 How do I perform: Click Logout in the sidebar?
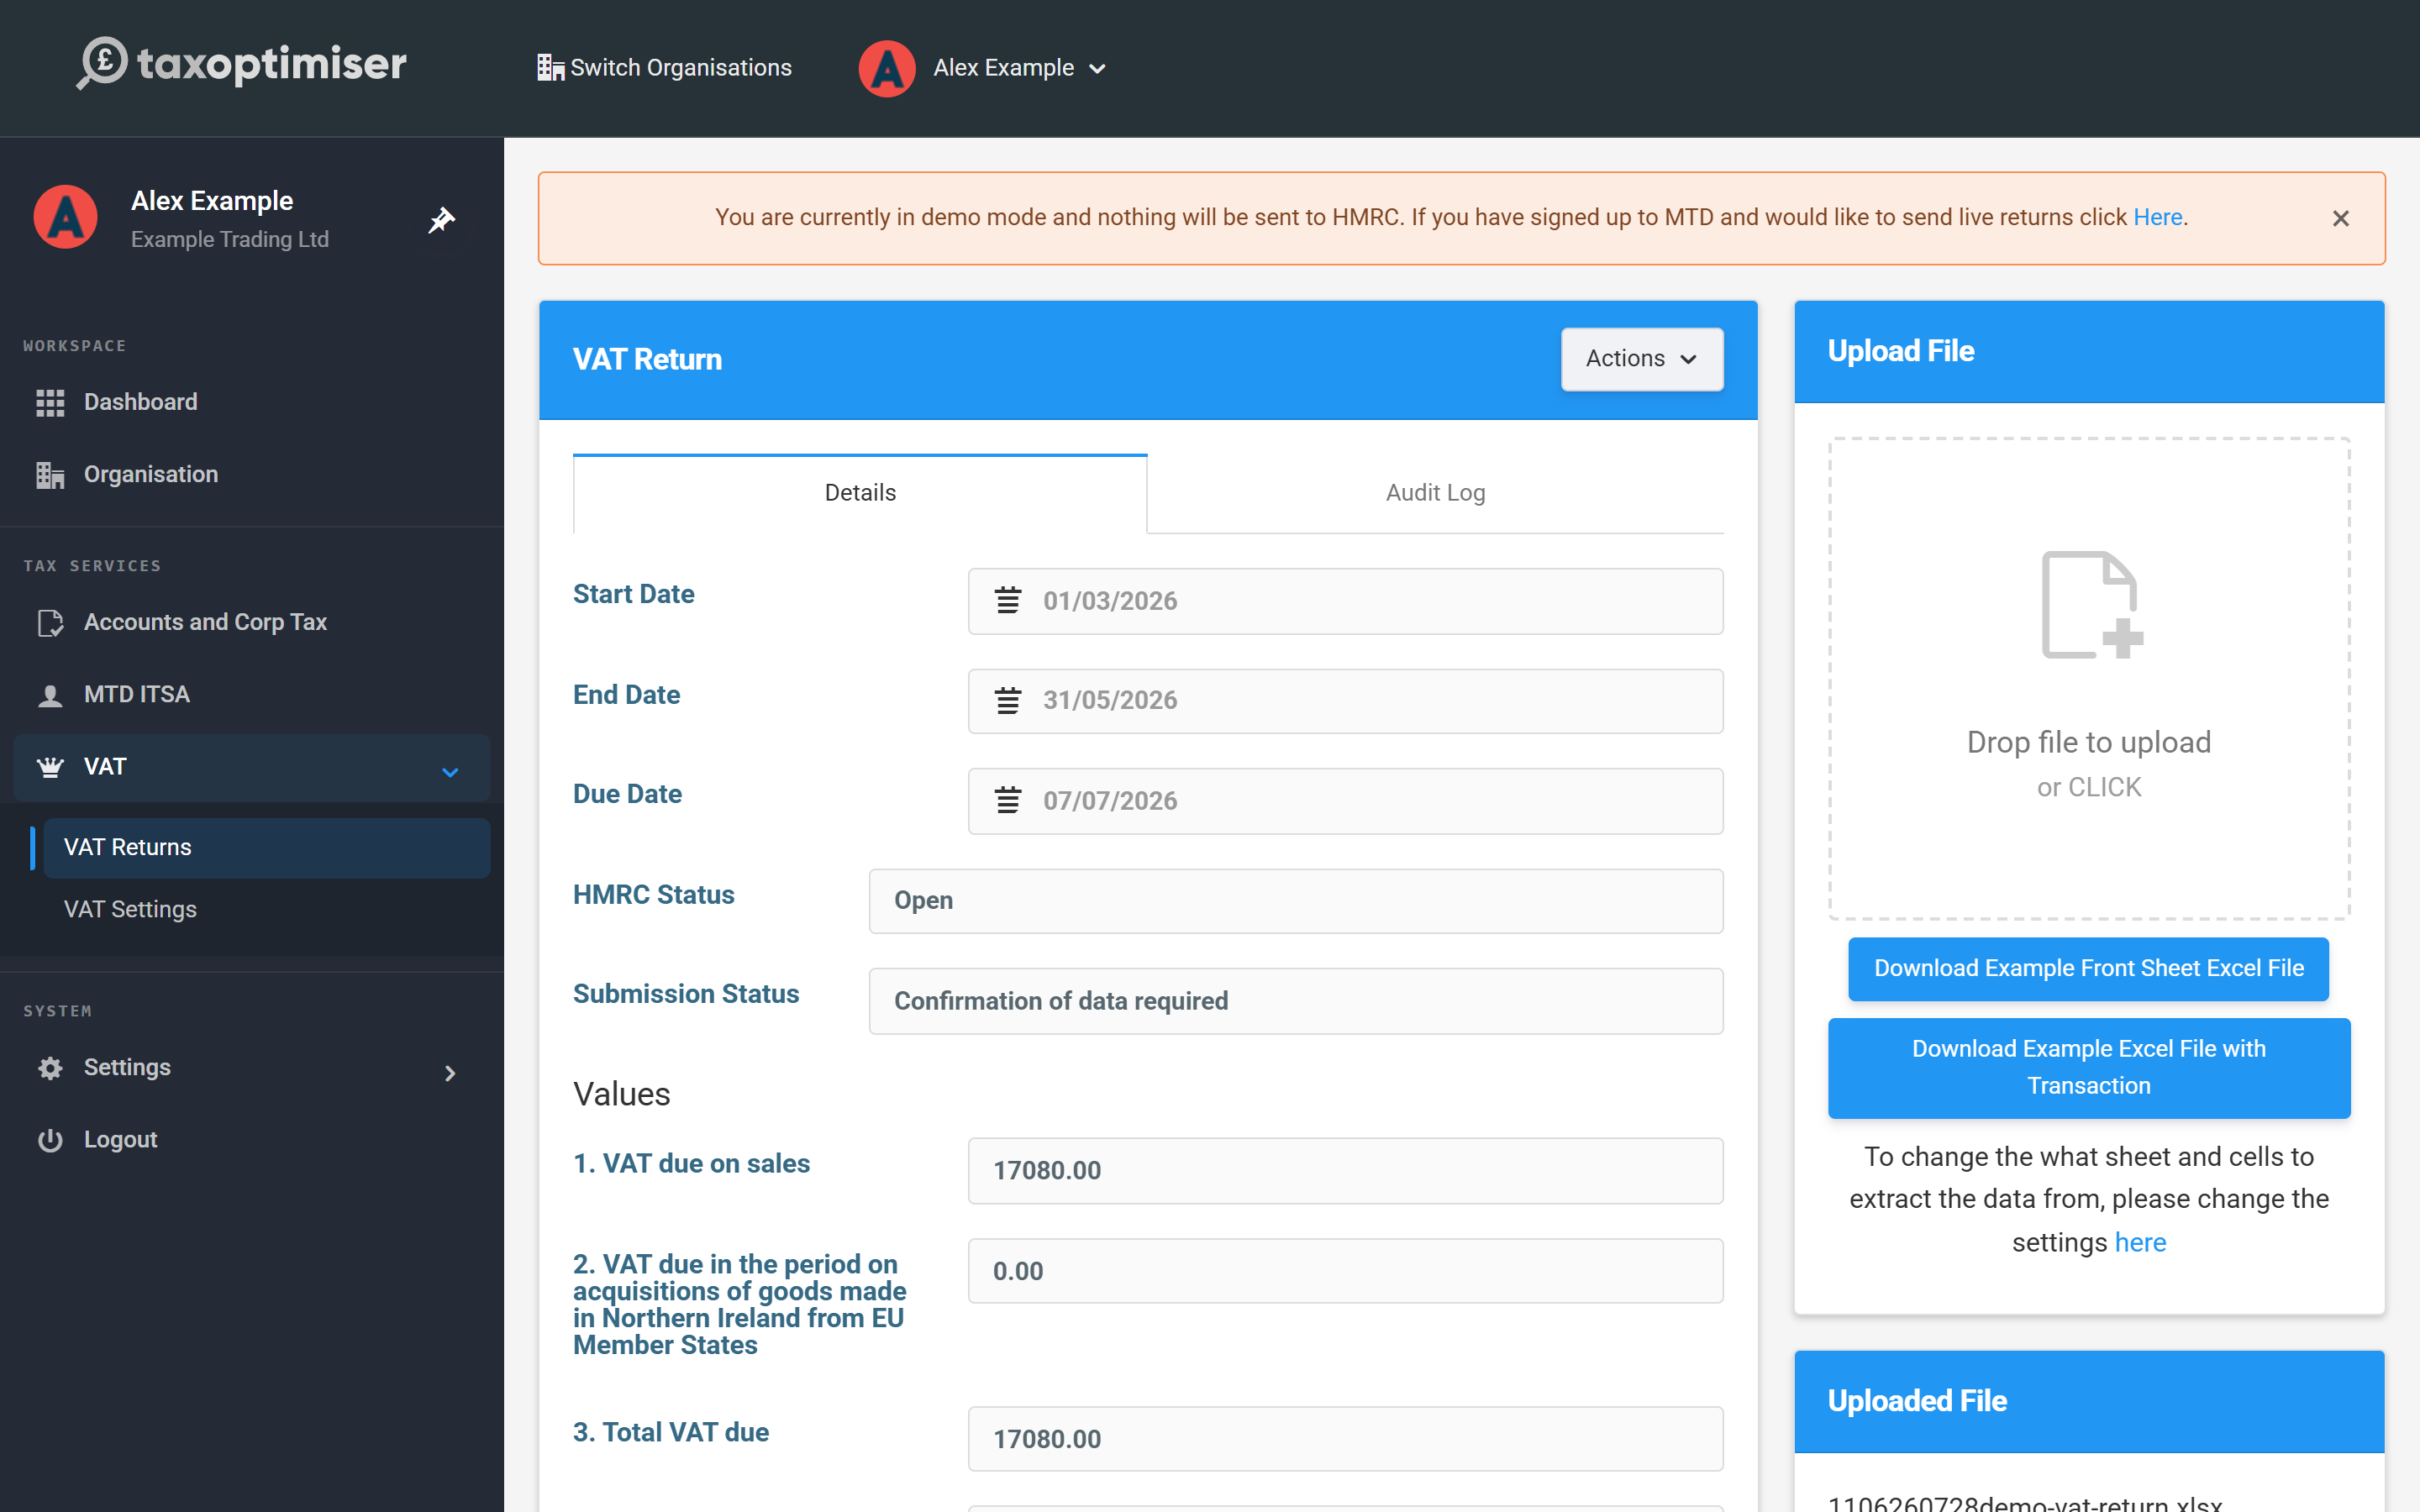point(252,1140)
